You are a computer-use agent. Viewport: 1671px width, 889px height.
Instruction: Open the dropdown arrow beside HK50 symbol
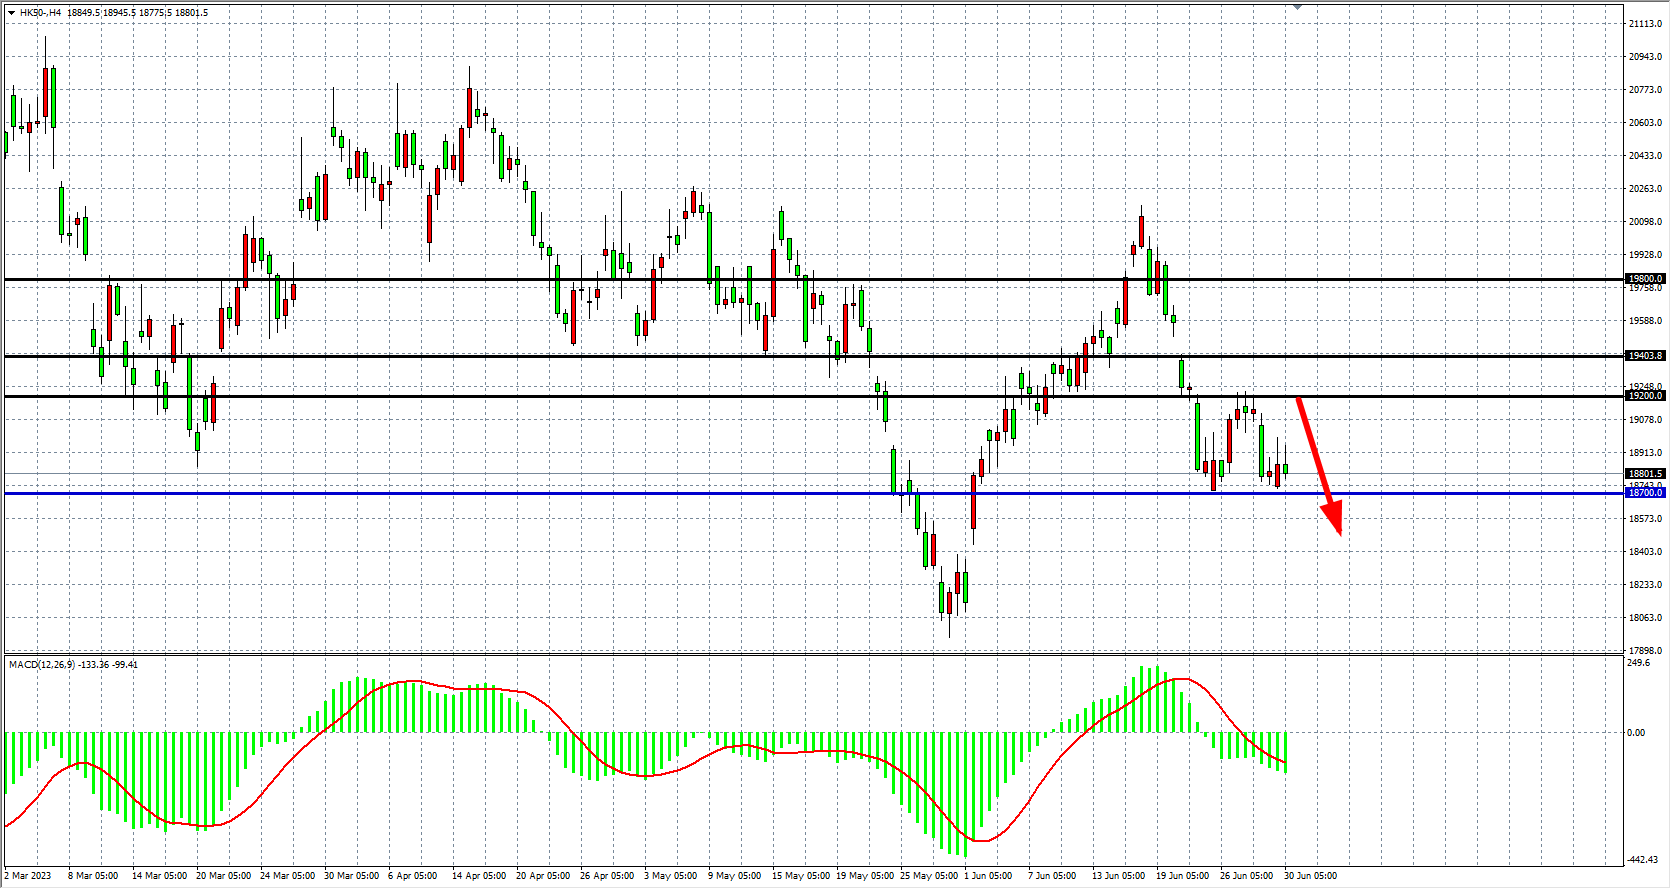click(x=11, y=13)
